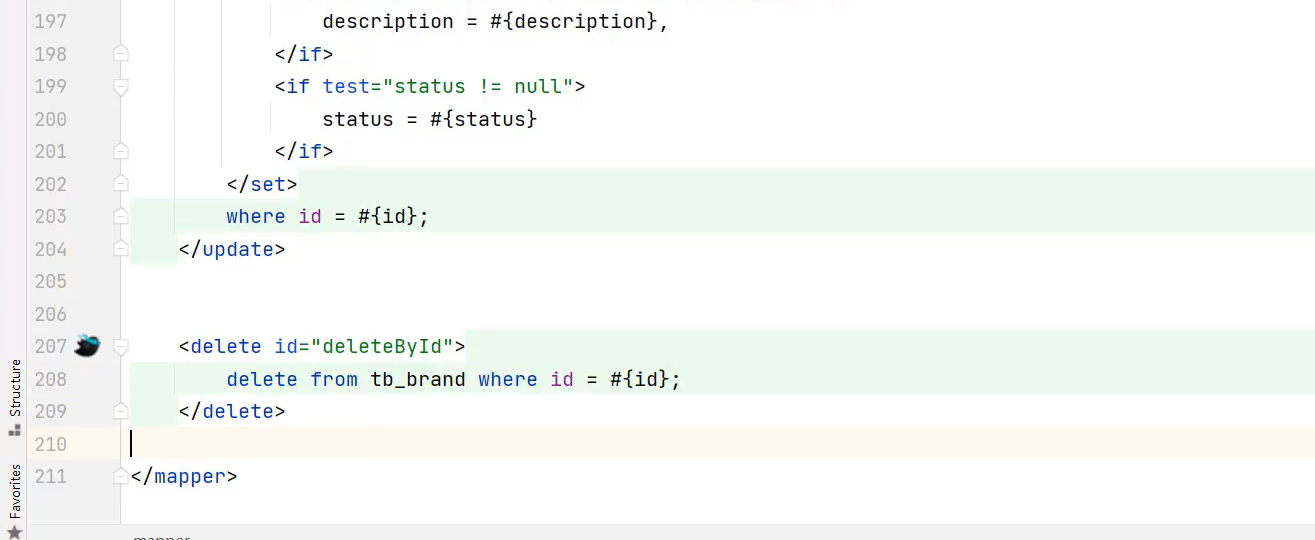Click fold marker on line 198
The image size is (1315, 540).
[121, 54]
